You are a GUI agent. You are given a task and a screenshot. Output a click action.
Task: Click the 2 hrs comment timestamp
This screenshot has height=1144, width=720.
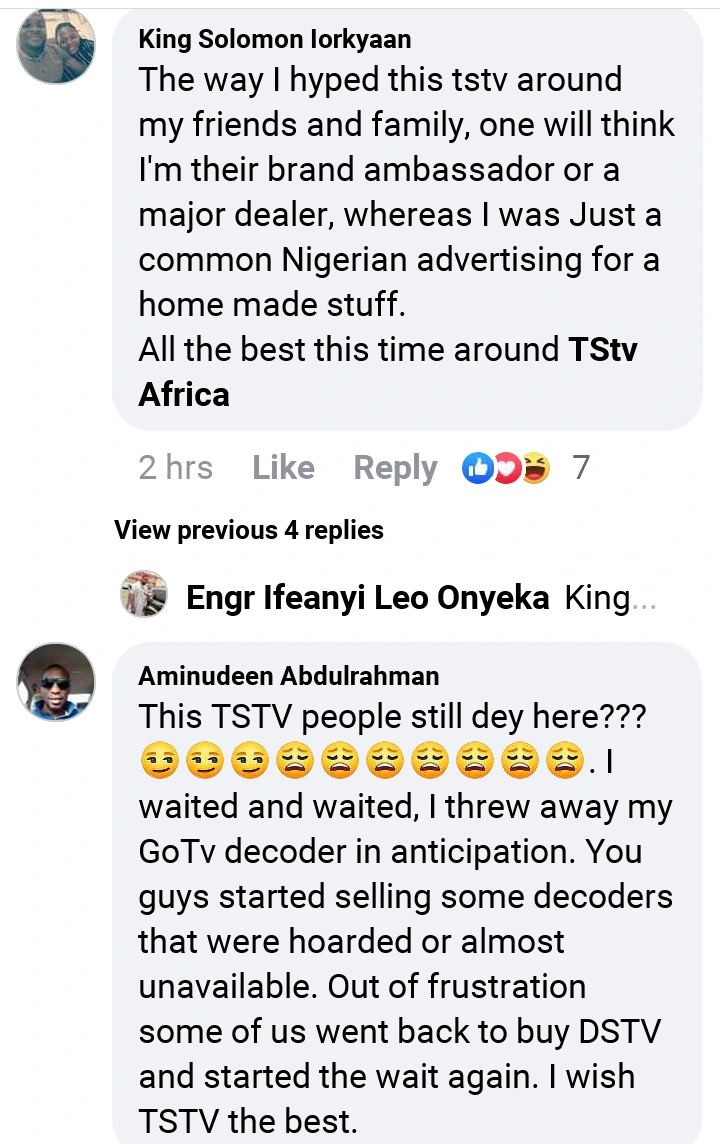(x=175, y=467)
